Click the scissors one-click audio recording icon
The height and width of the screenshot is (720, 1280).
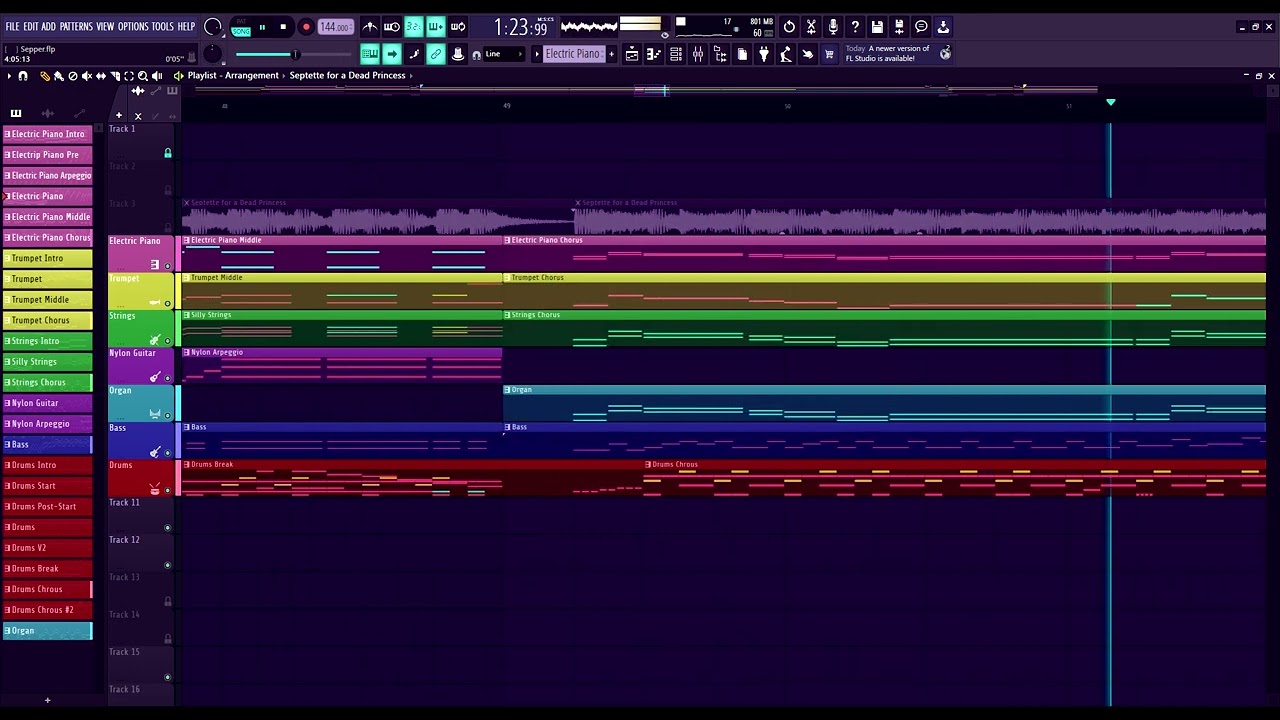pos(811,27)
